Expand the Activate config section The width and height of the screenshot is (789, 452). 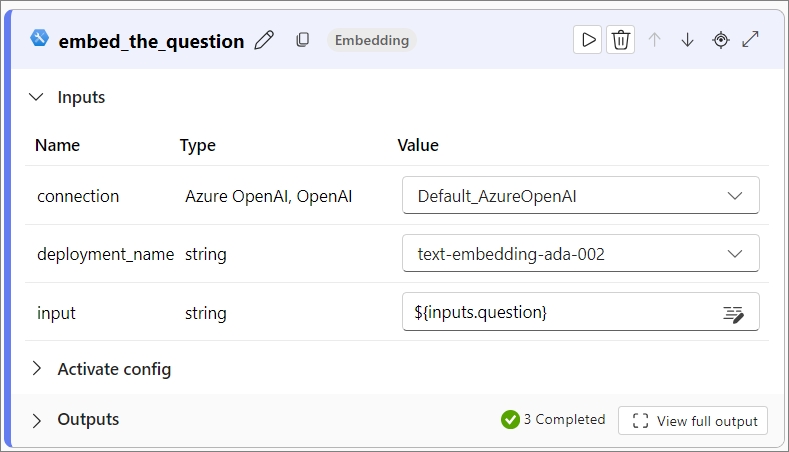tap(37, 369)
